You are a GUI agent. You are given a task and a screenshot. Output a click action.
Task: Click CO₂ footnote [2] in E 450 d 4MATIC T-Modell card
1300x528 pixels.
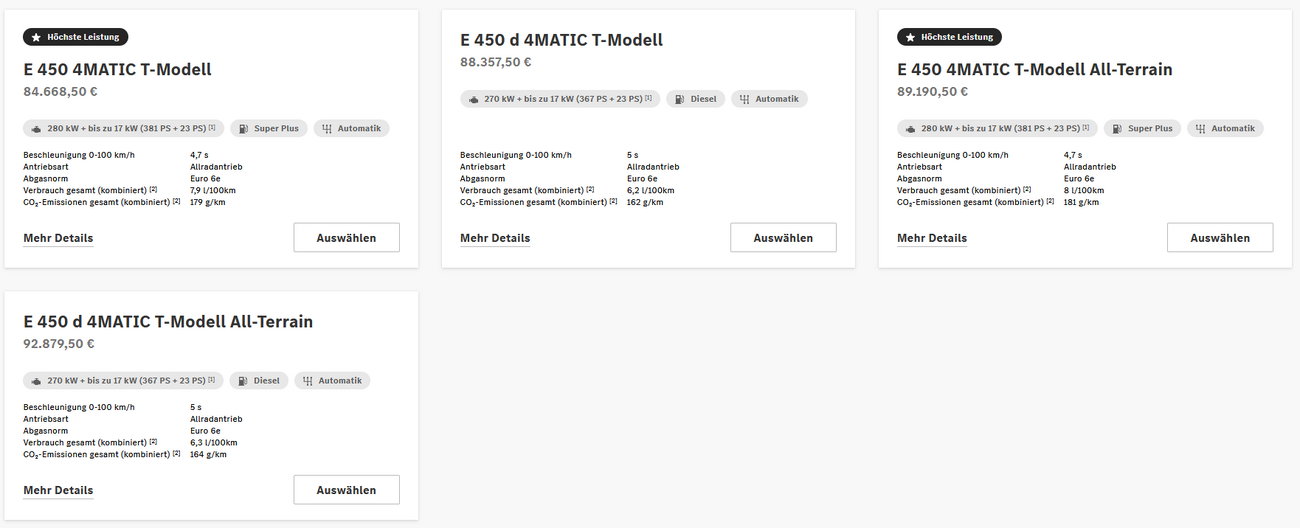pos(614,201)
